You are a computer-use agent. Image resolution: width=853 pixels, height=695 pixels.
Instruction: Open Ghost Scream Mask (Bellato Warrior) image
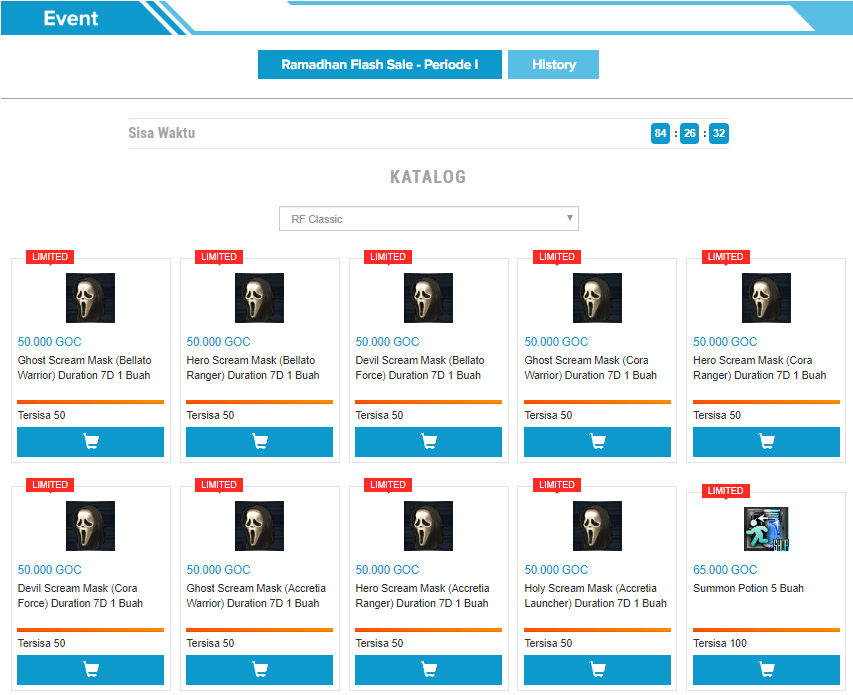90,298
